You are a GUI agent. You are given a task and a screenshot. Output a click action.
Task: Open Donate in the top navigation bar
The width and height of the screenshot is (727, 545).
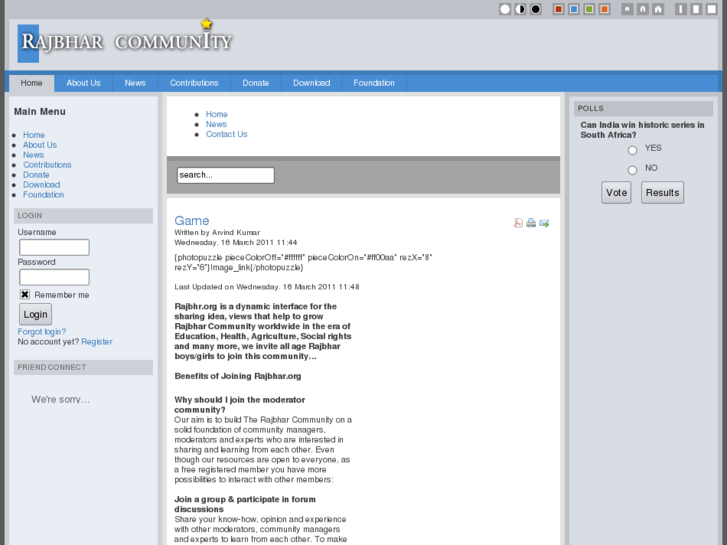[255, 83]
